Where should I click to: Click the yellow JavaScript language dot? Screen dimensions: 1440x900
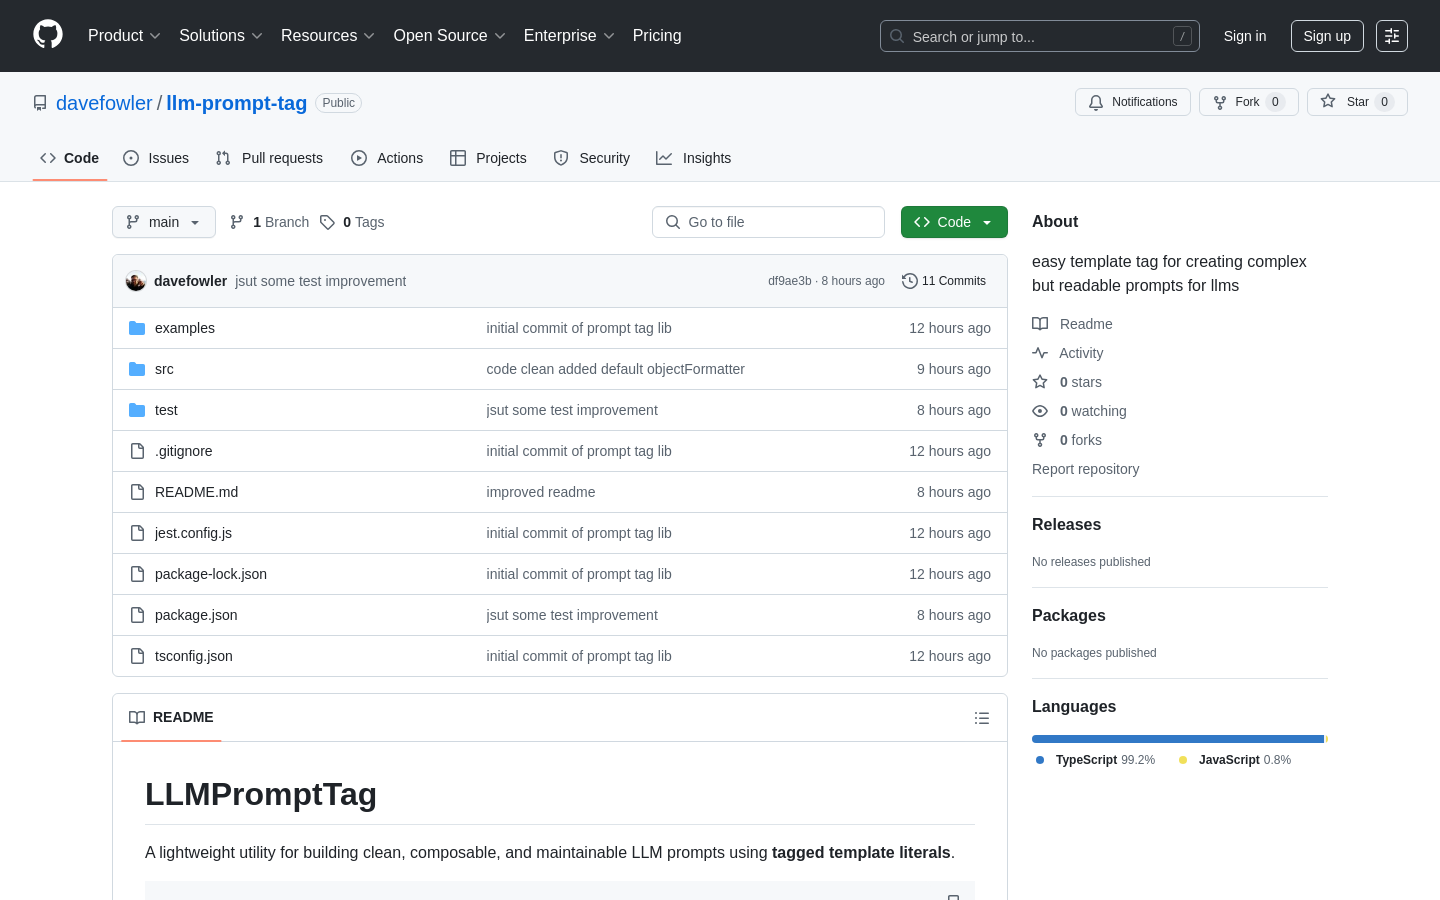(x=1183, y=760)
